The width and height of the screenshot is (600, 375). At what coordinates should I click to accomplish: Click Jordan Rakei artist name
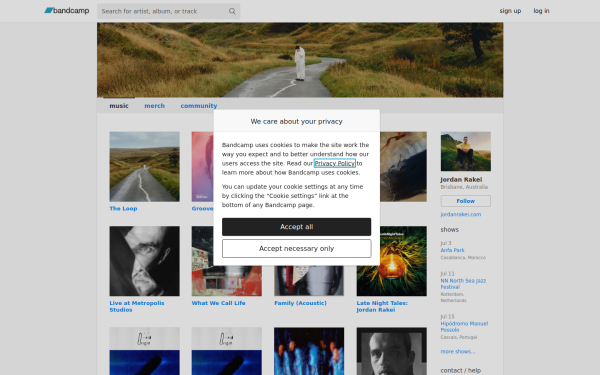[x=461, y=179]
